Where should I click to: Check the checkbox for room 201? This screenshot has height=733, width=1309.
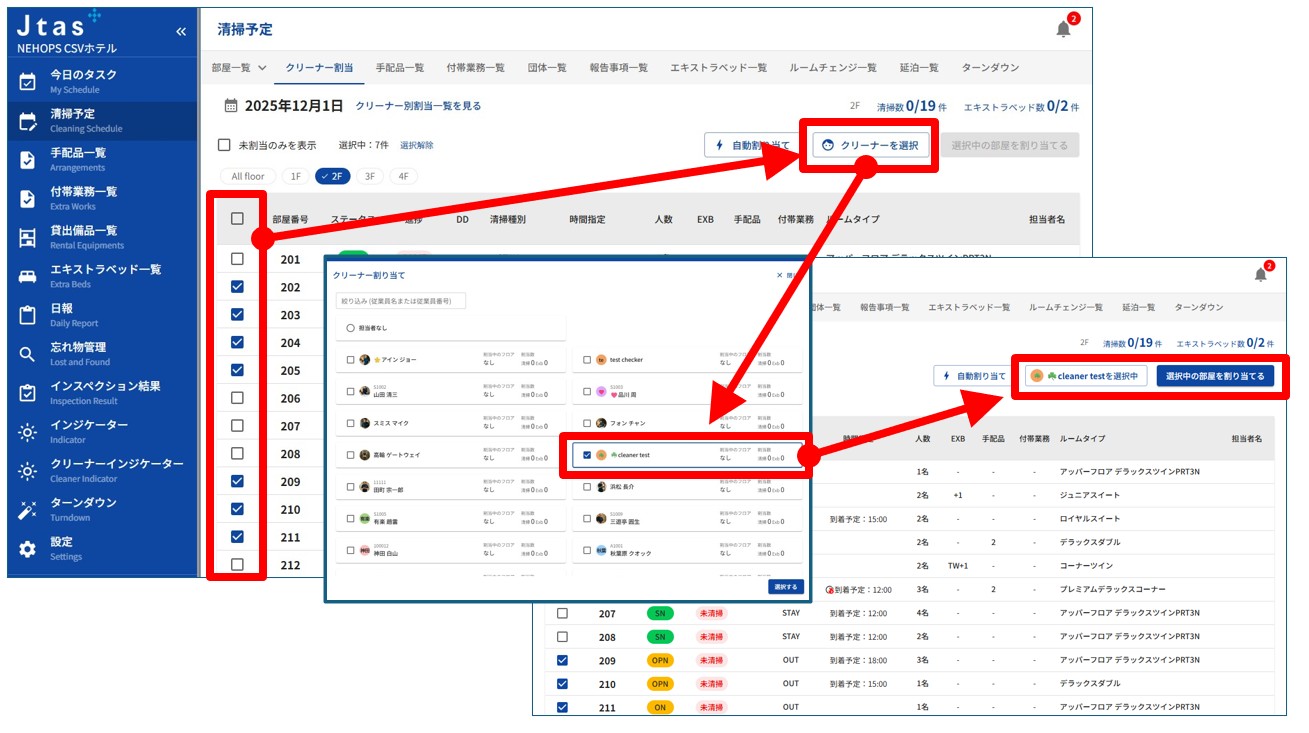tap(237, 259)
